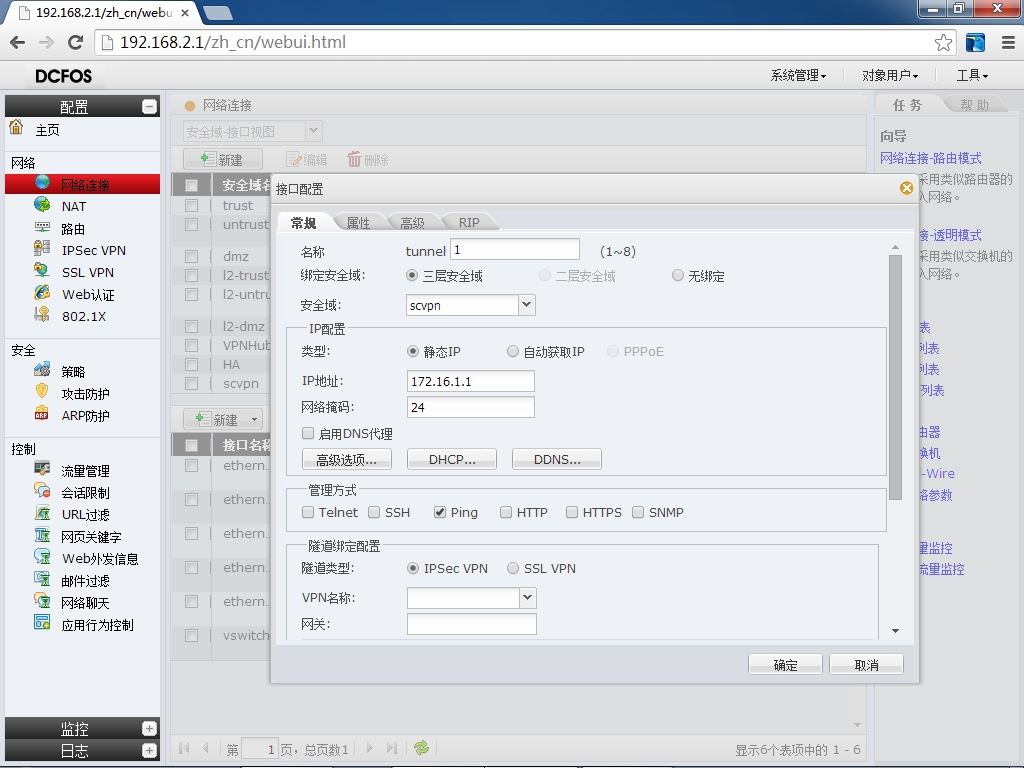This screenshot has width=1024, height=768.
Task: Enable Telnet management checkbox
Action: coord(308,512)
